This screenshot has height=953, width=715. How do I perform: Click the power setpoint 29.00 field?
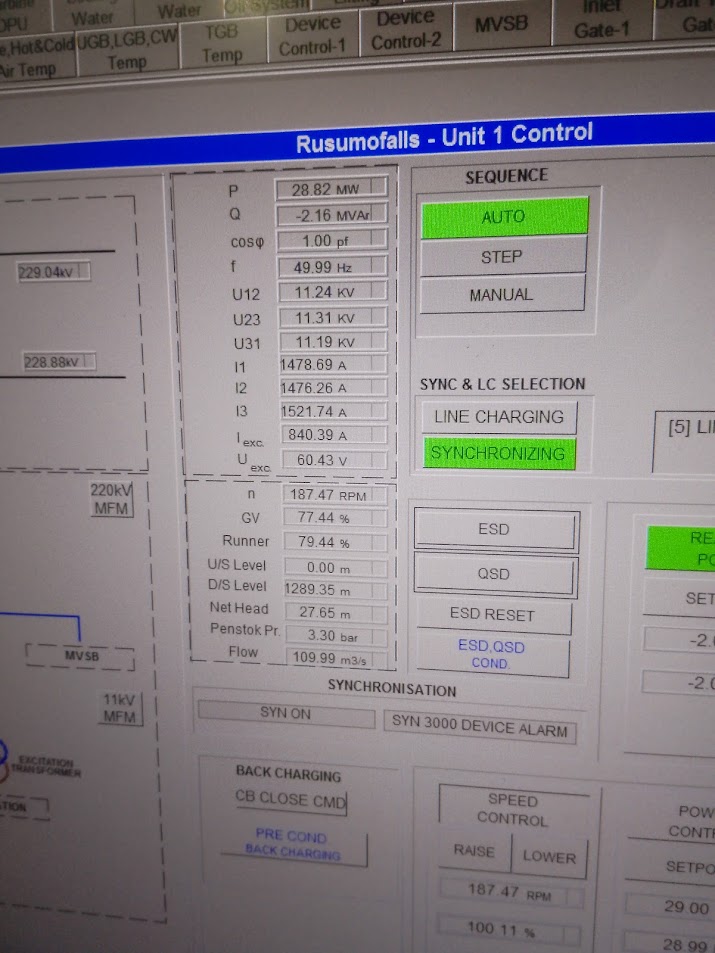[670, 907]
